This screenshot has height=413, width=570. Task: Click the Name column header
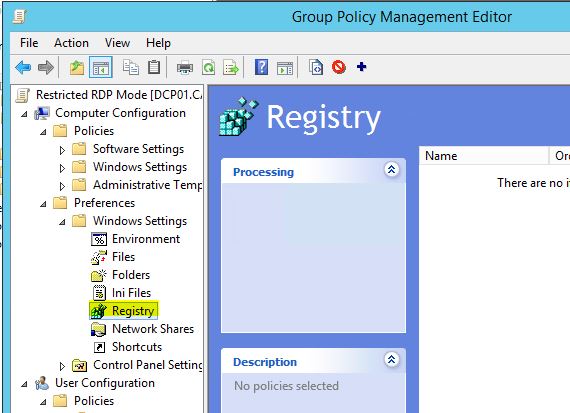[x=484, y=156]
